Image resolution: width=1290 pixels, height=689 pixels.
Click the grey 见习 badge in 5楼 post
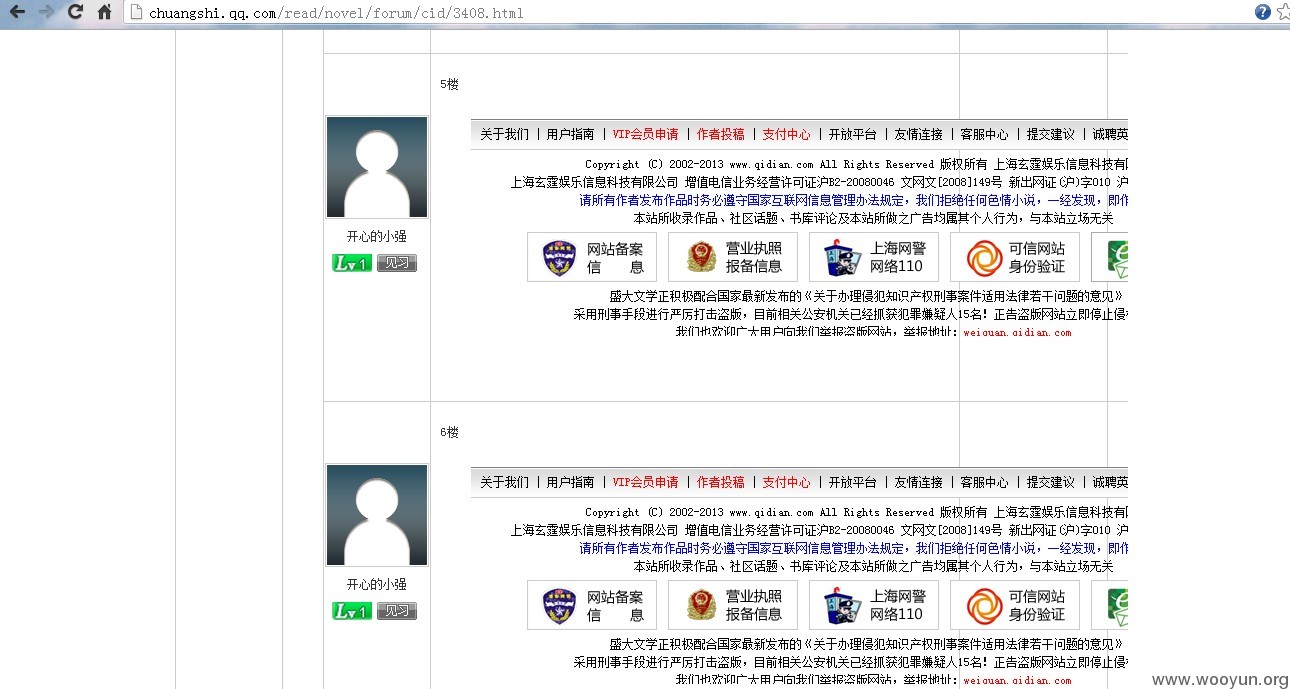[x=397, y=263]
